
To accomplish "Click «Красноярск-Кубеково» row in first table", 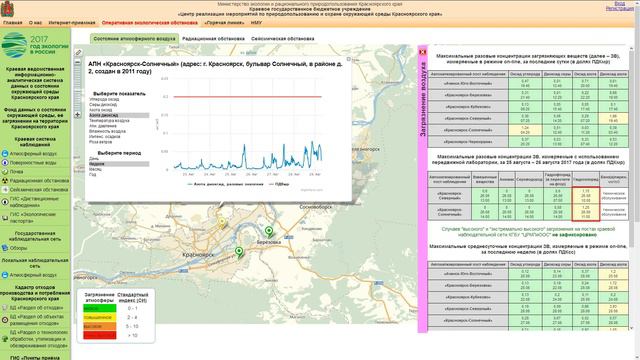I will (x=528, y=107).
